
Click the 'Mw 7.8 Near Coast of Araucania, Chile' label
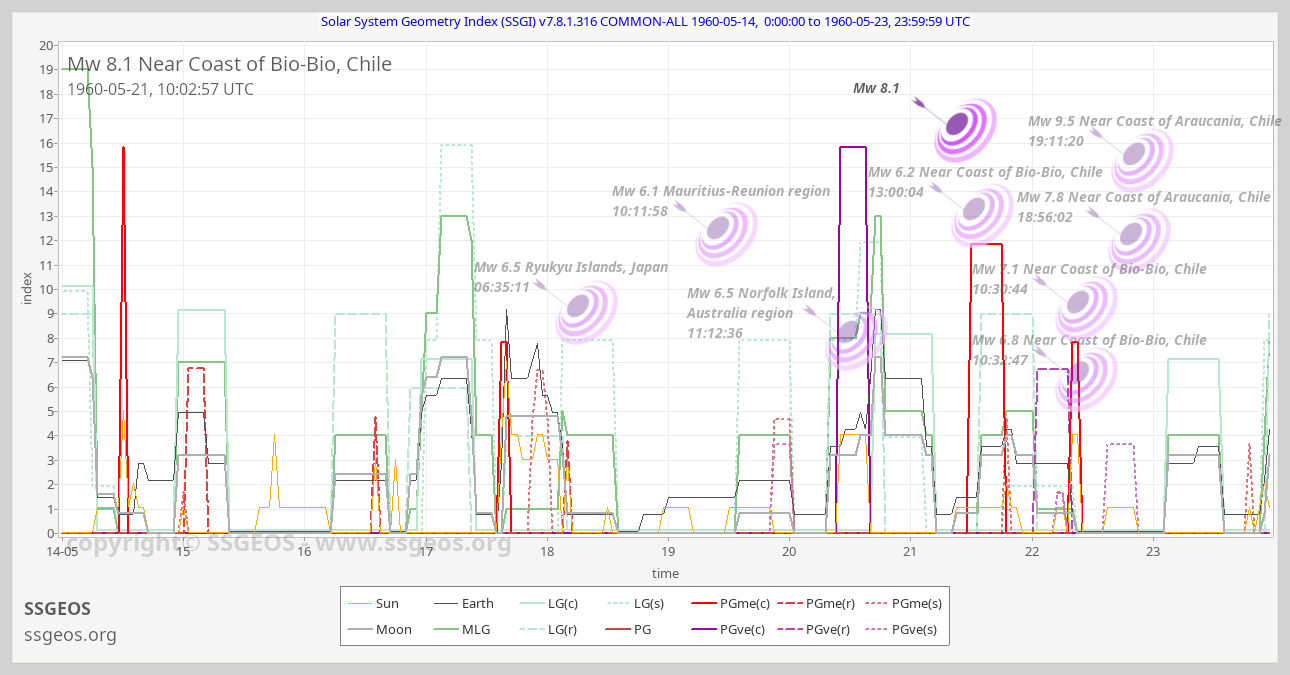(x=1144, y=197)
